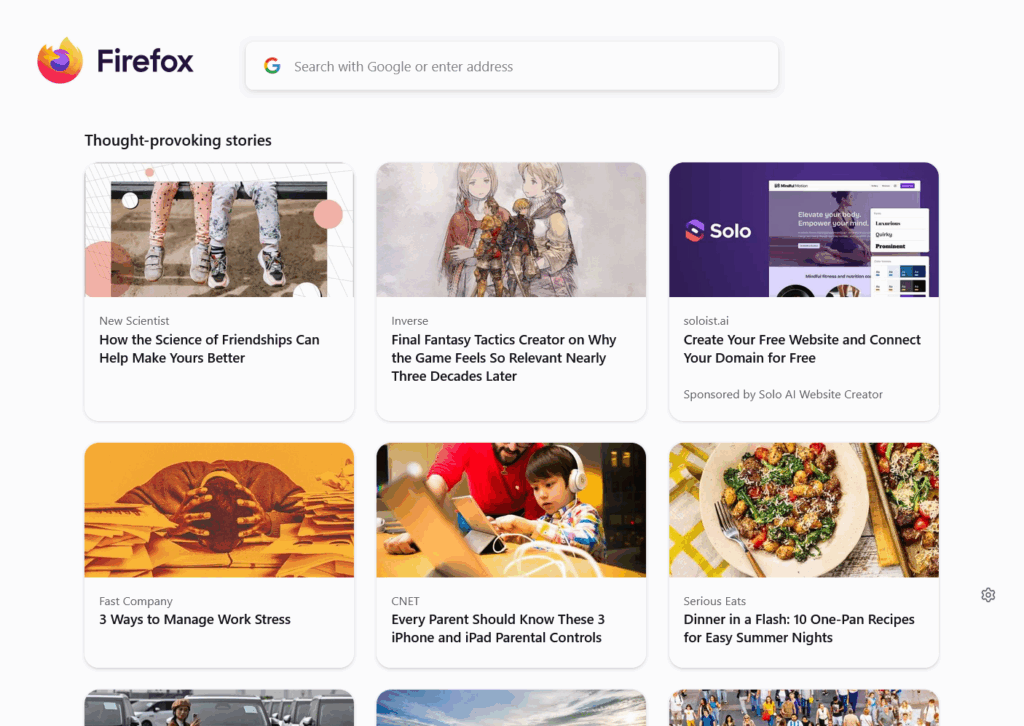Focus the Search with Google address field
This screenshot has height=726, width=1024.
click(512, 66)
